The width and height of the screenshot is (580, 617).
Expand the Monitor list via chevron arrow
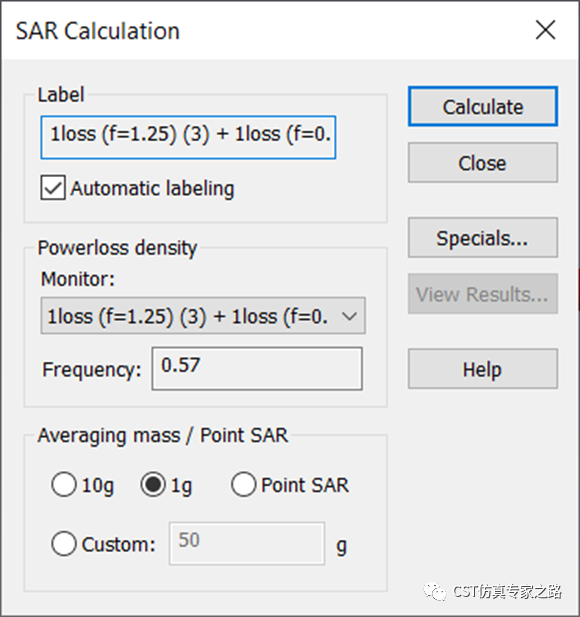[349, 316]
